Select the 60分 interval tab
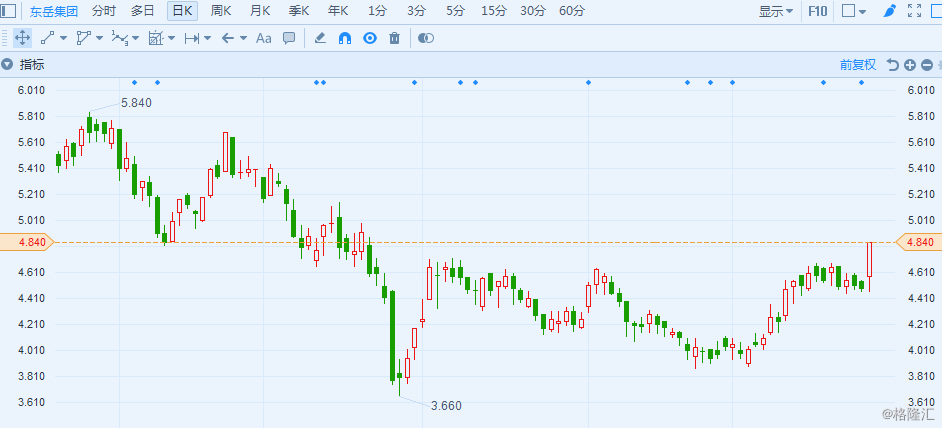The height and width of the screenshot is (428, 942). click(x=571, y=10)
